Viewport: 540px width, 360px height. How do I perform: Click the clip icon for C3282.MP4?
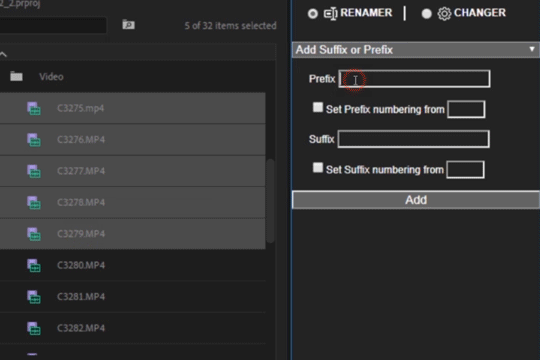point(34,328)
